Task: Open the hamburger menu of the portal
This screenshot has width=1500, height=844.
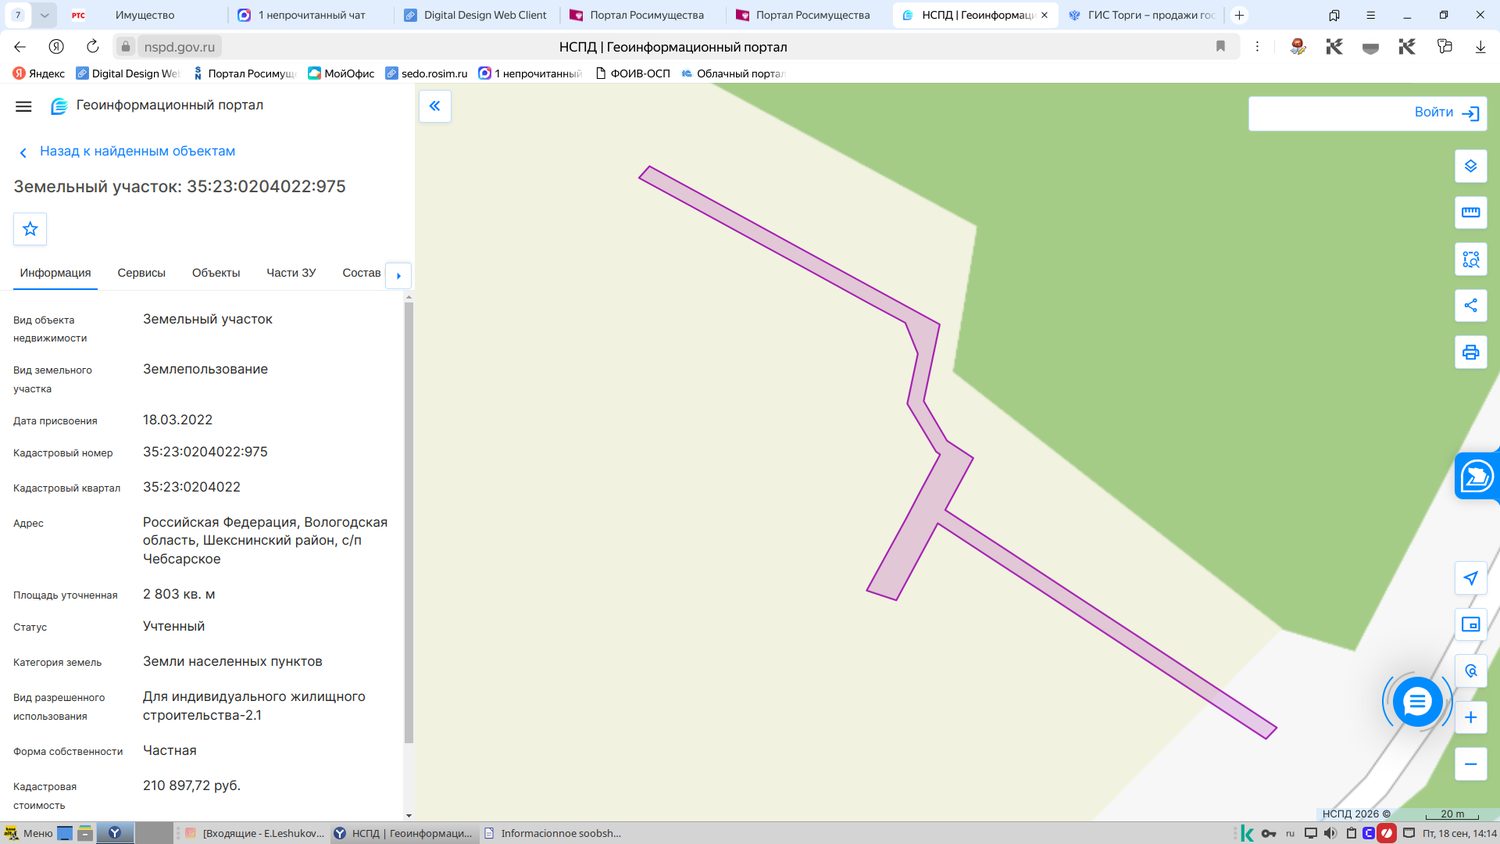Action: (x=24, y=106)
